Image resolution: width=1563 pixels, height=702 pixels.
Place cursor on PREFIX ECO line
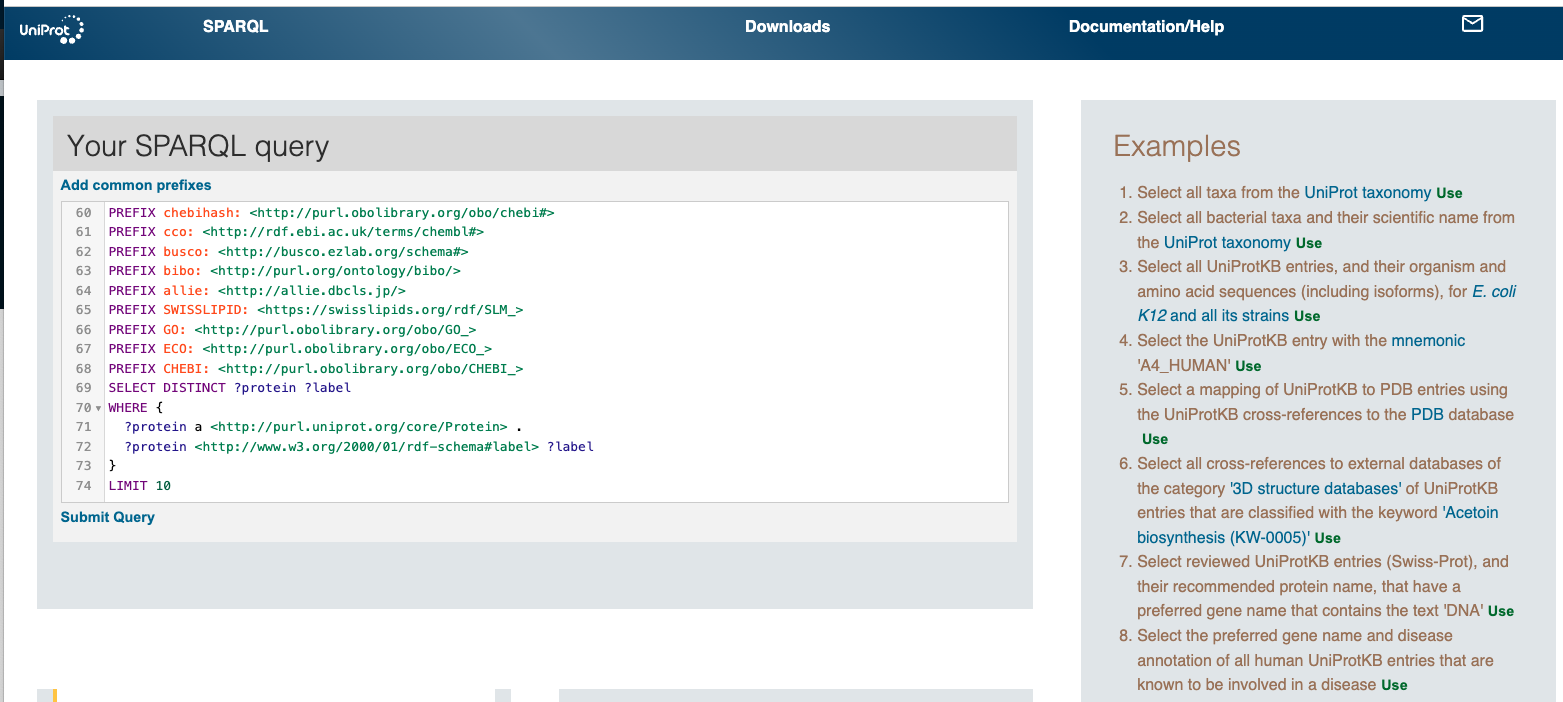[x=300, y=349]
